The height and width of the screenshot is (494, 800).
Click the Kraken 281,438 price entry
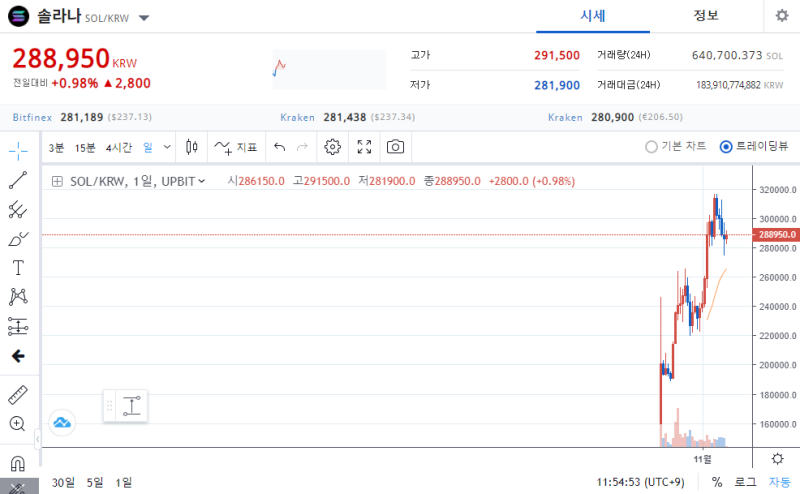(x=347, y=117)
